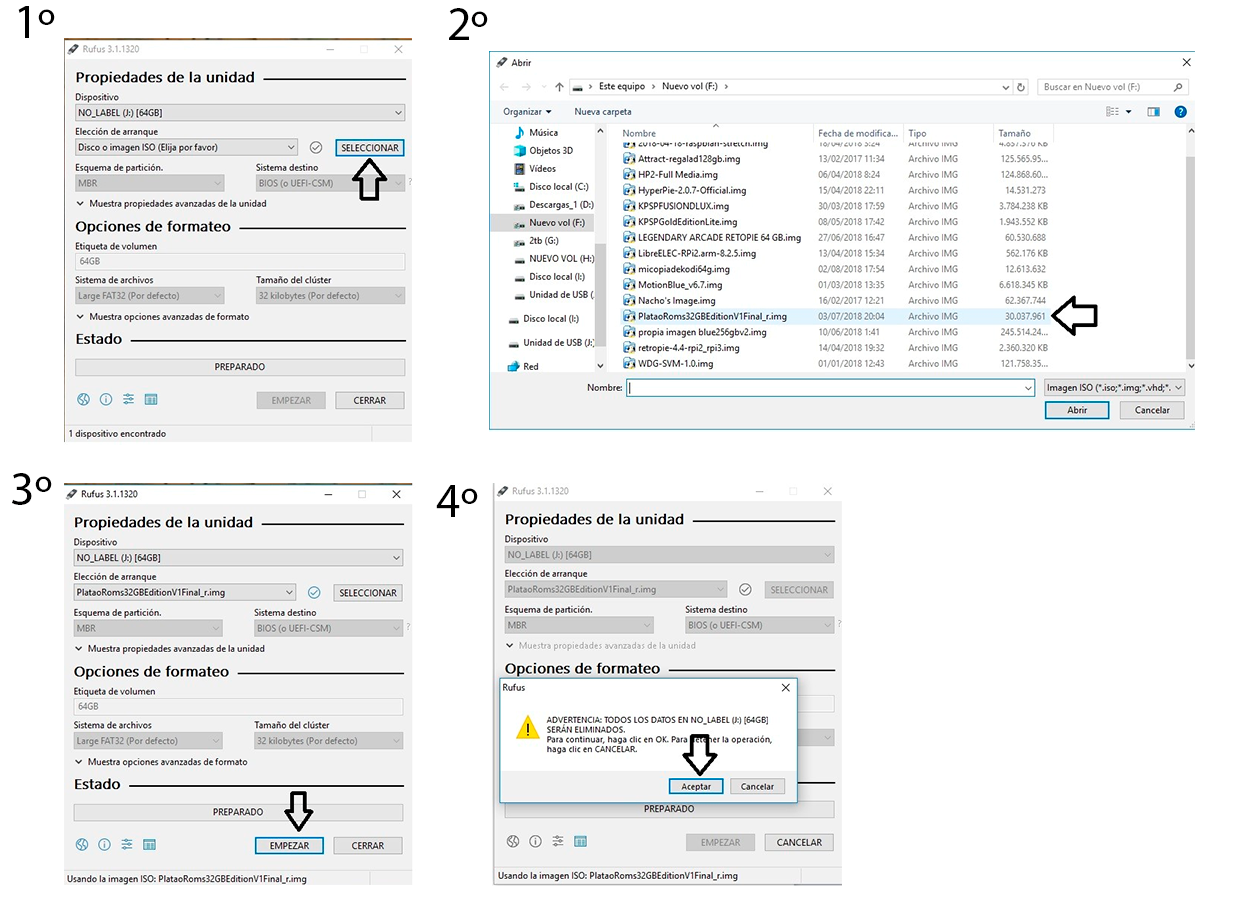
Task: Open the About info icon in step 1 Rufus
Action: (105, 399)
